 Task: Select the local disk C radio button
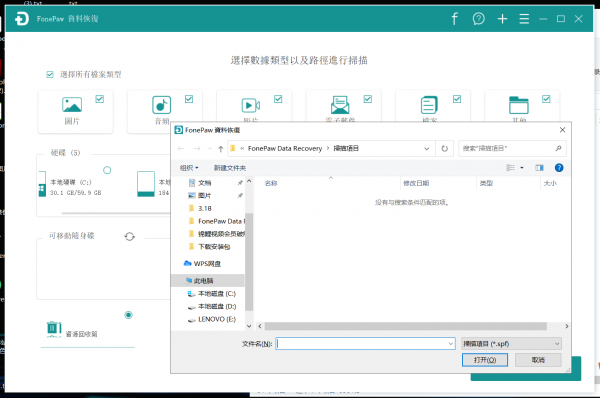click(x=107, y=170)
